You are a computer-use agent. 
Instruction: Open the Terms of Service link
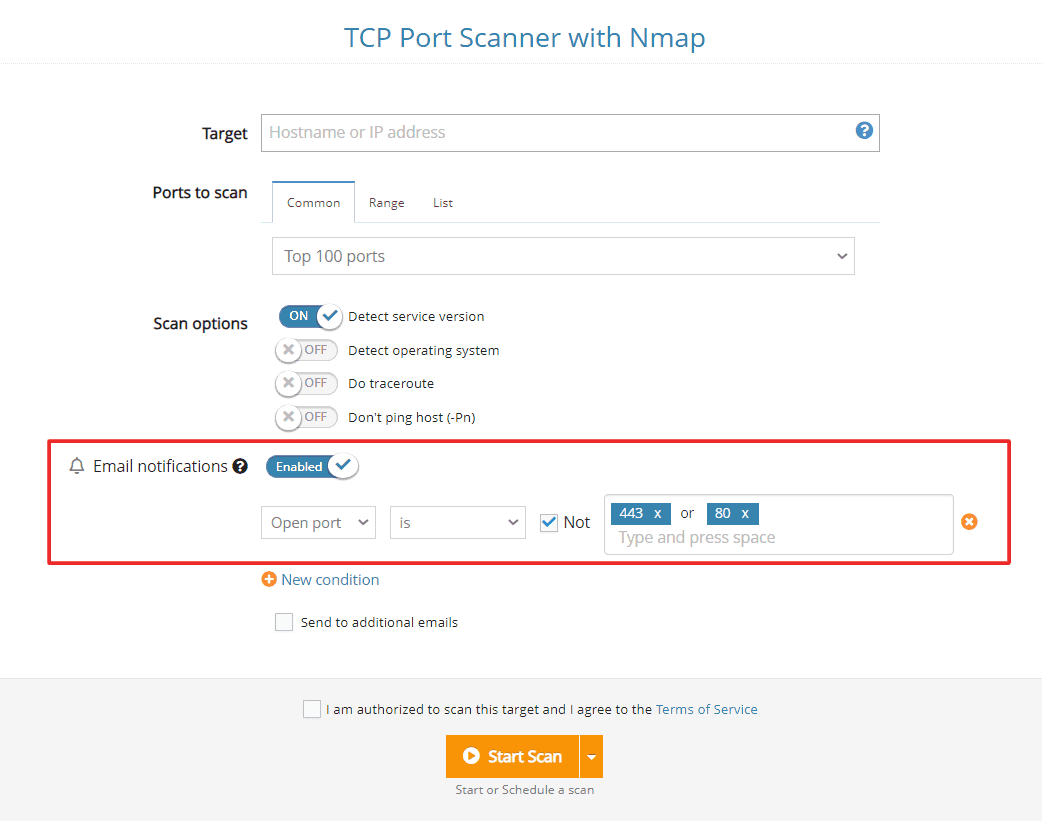tap(706, 708)
